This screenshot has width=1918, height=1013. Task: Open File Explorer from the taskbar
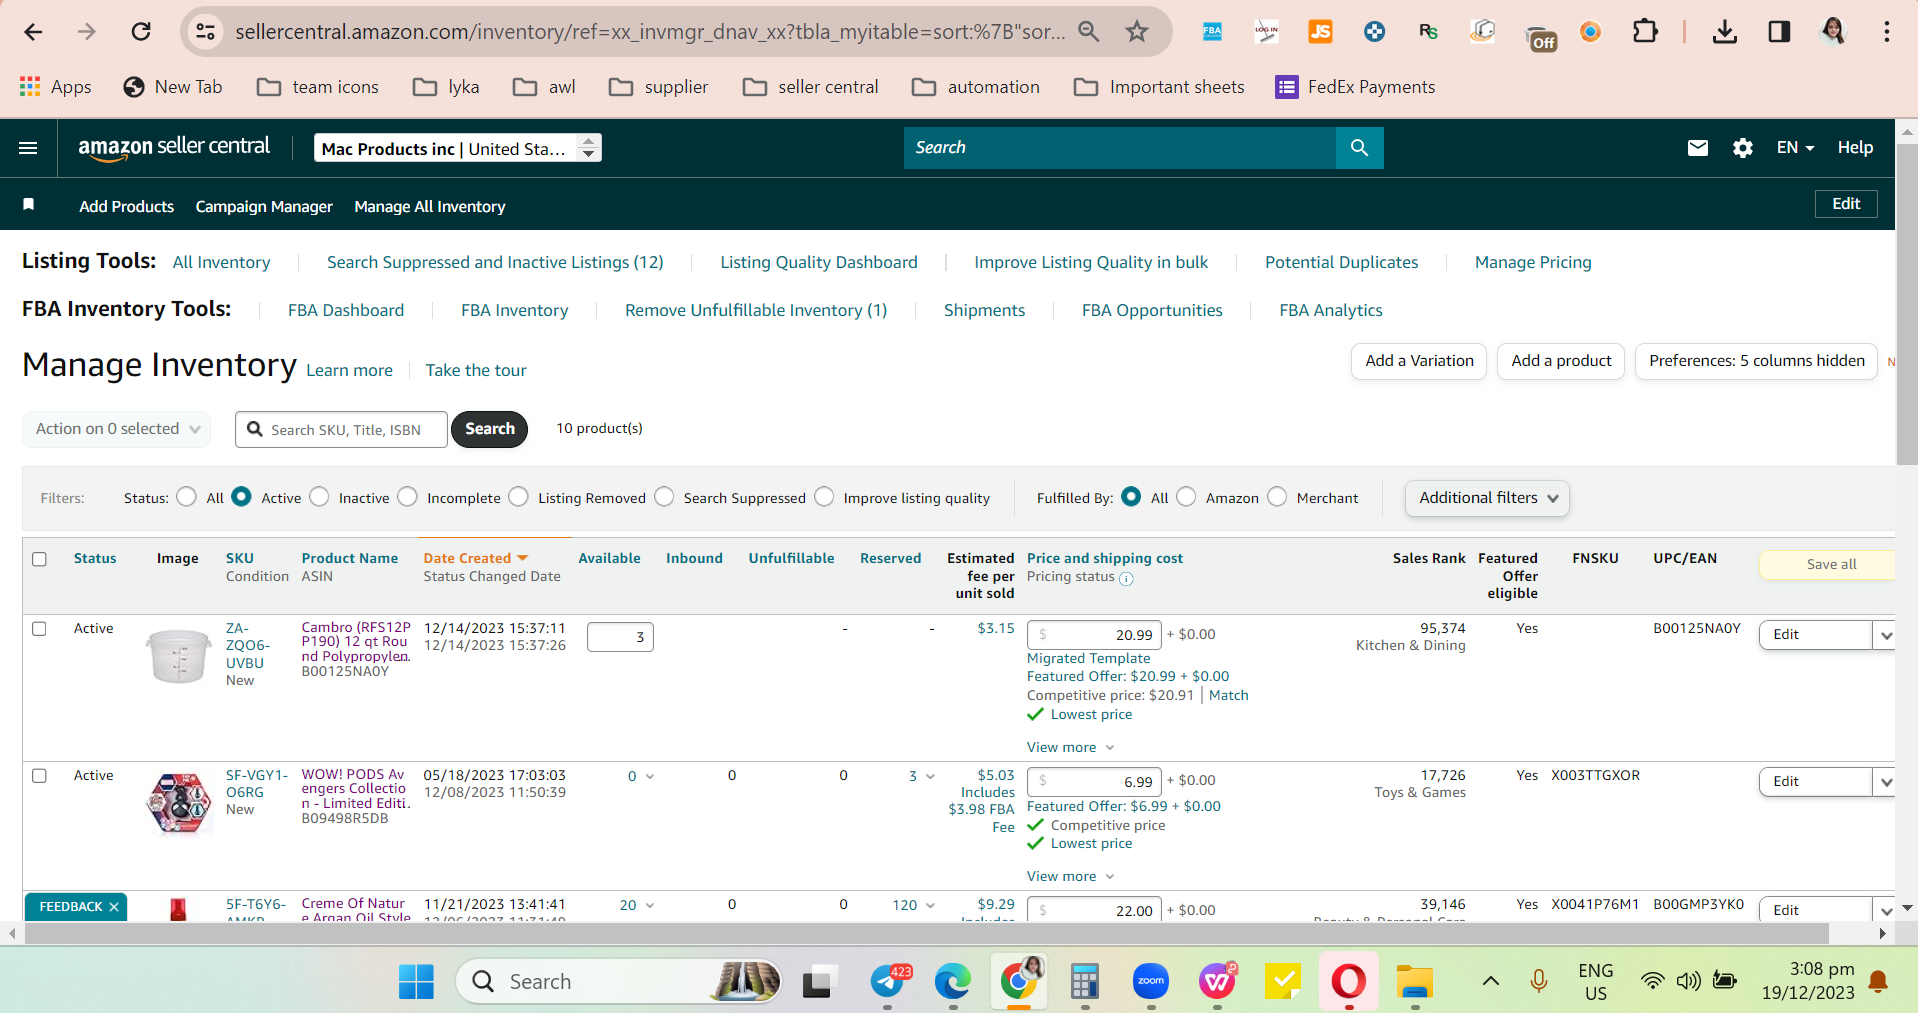(1414, 981)
